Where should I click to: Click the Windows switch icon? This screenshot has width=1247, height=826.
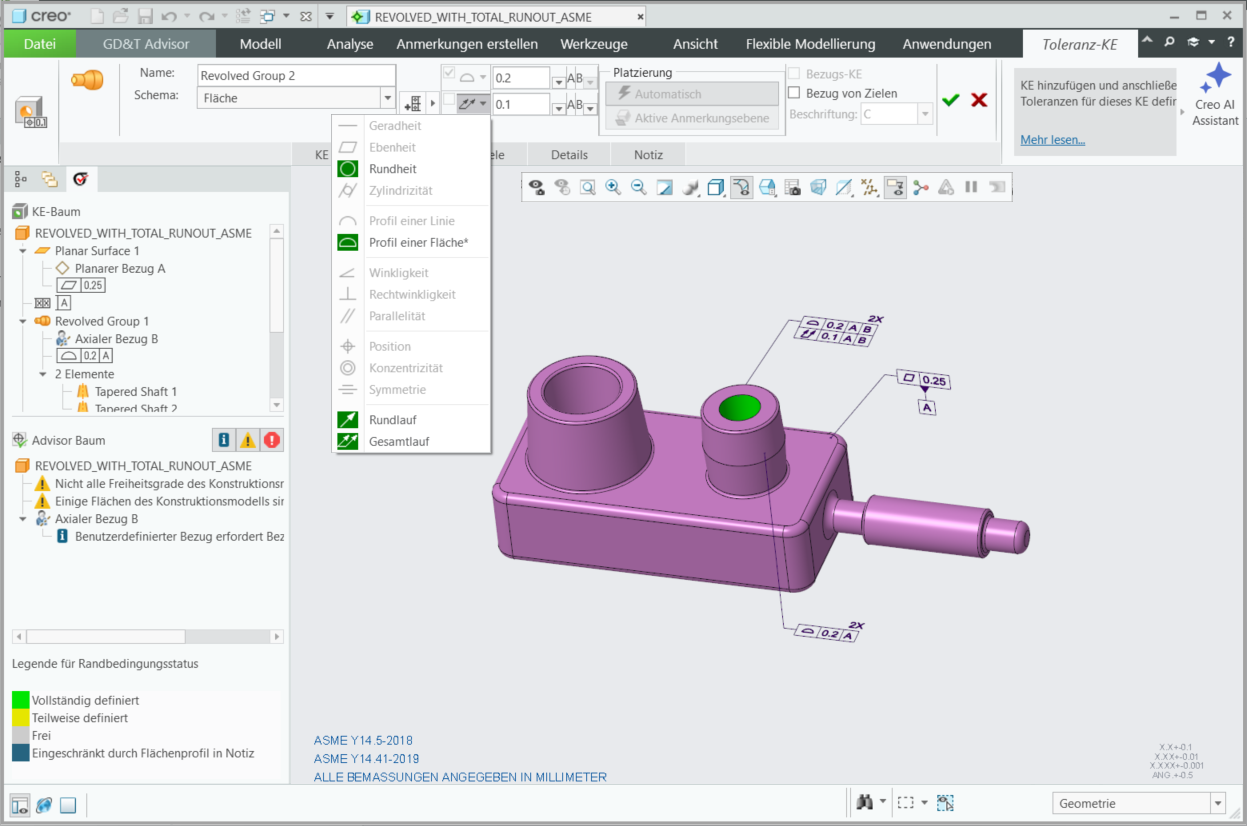(268, 17)
